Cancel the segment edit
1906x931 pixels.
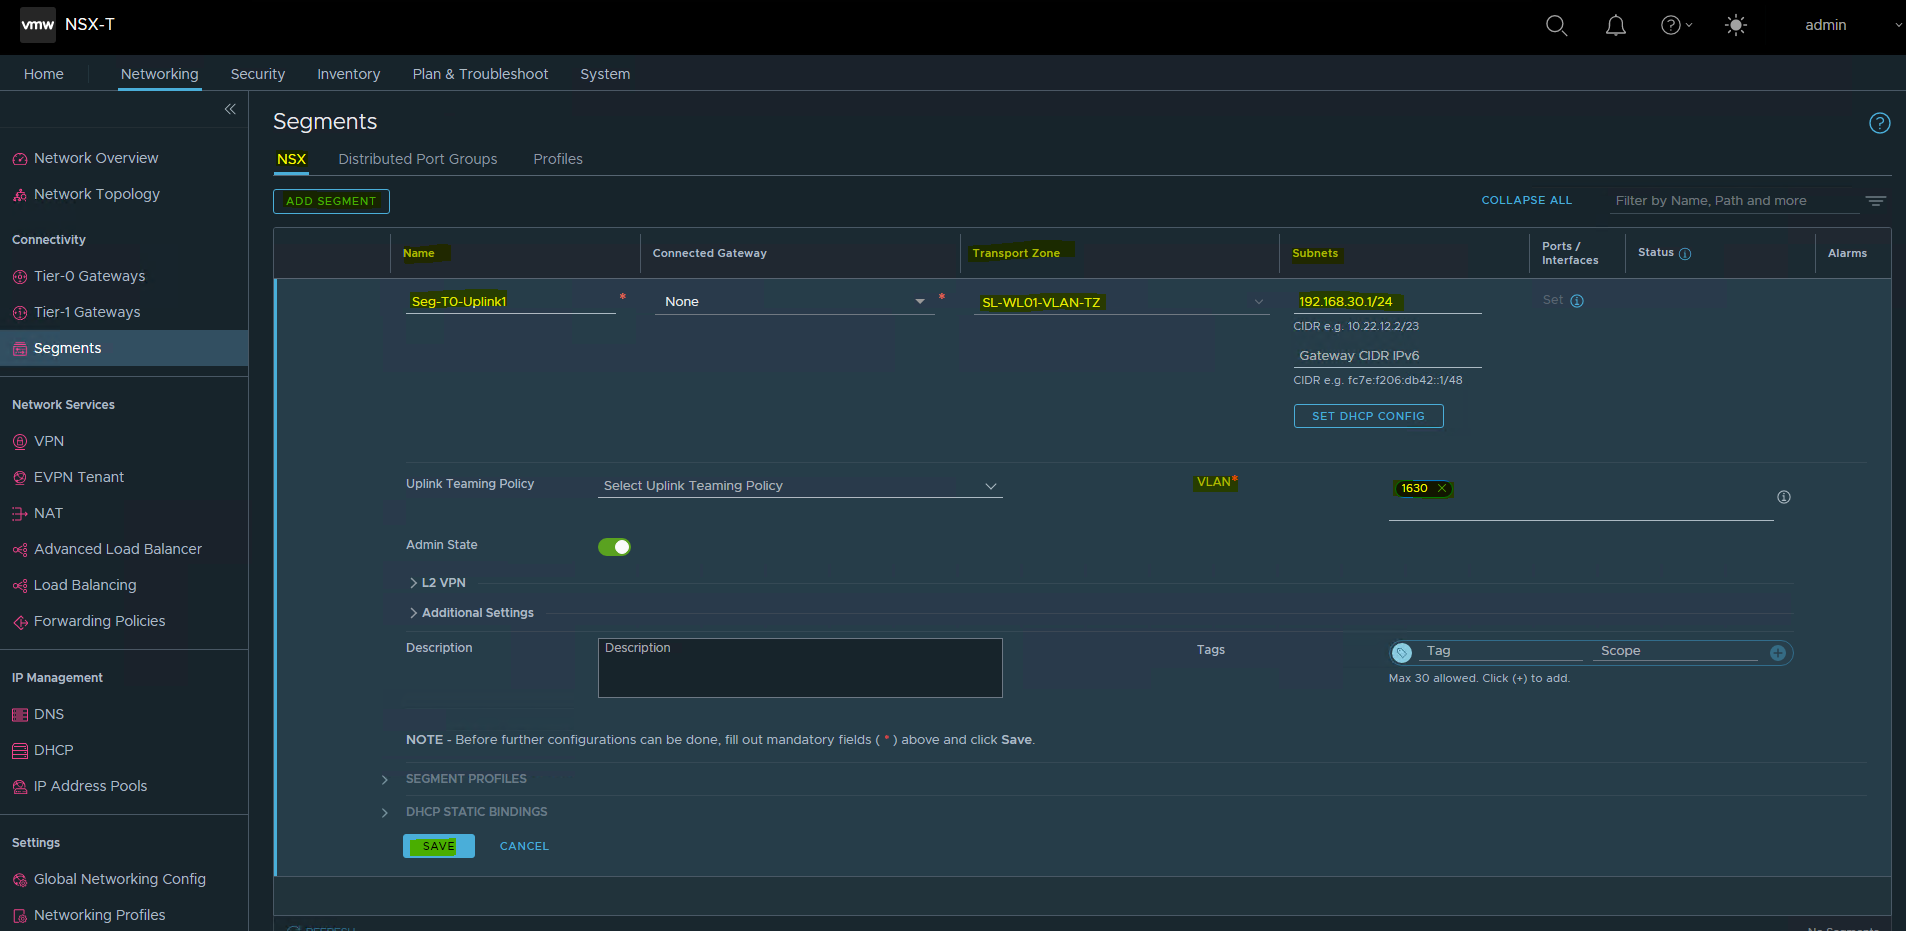click(525, 846)
